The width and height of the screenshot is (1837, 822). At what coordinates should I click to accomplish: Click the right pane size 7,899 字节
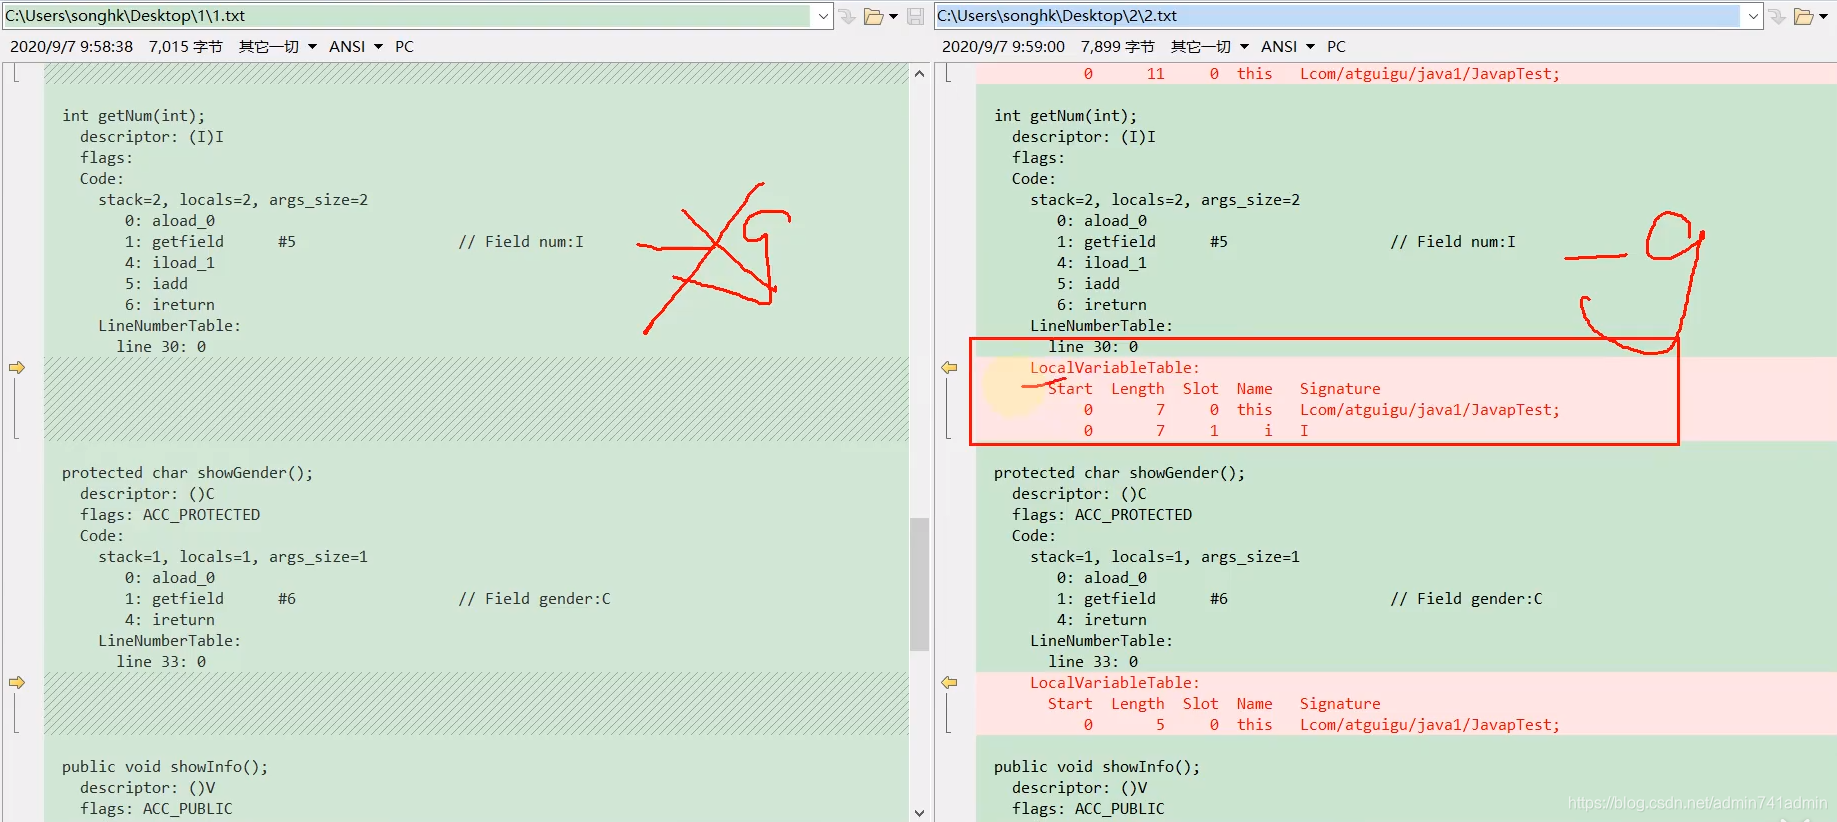tap(1117, 46)
